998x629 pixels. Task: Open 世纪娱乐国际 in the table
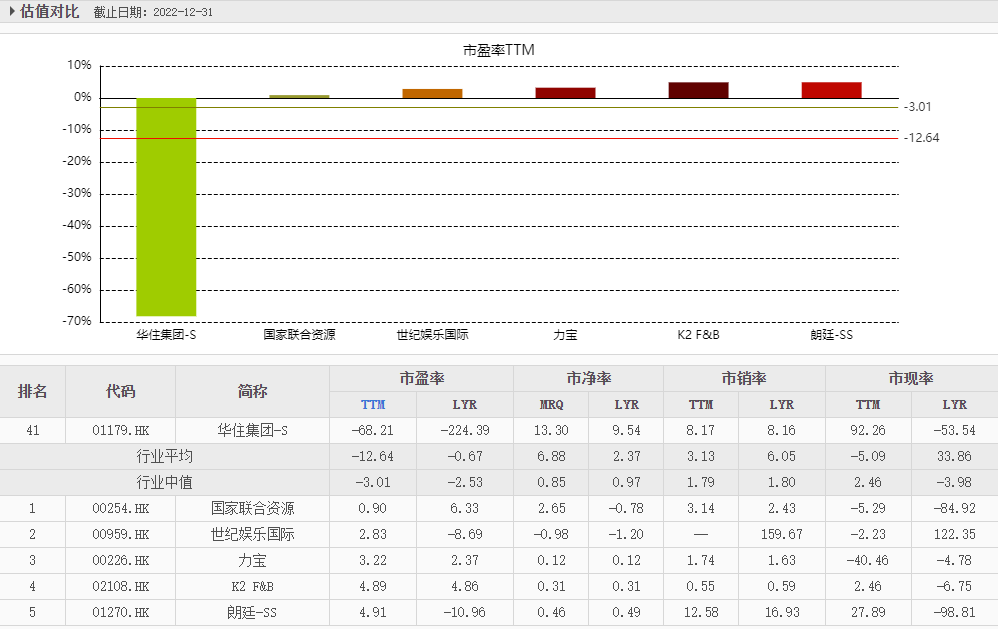[x=252, y=534]
